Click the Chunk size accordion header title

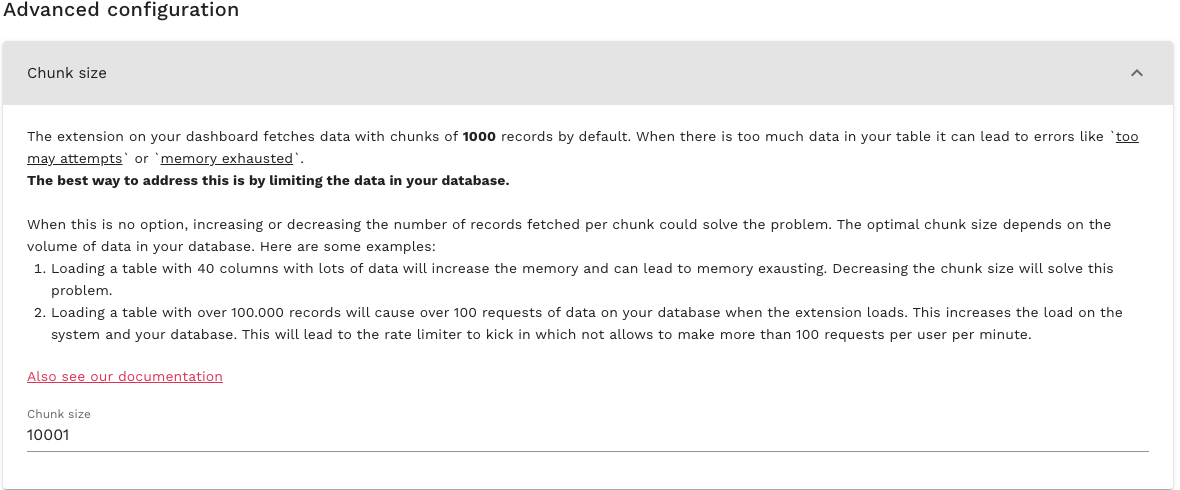click(x=67, y=73)
